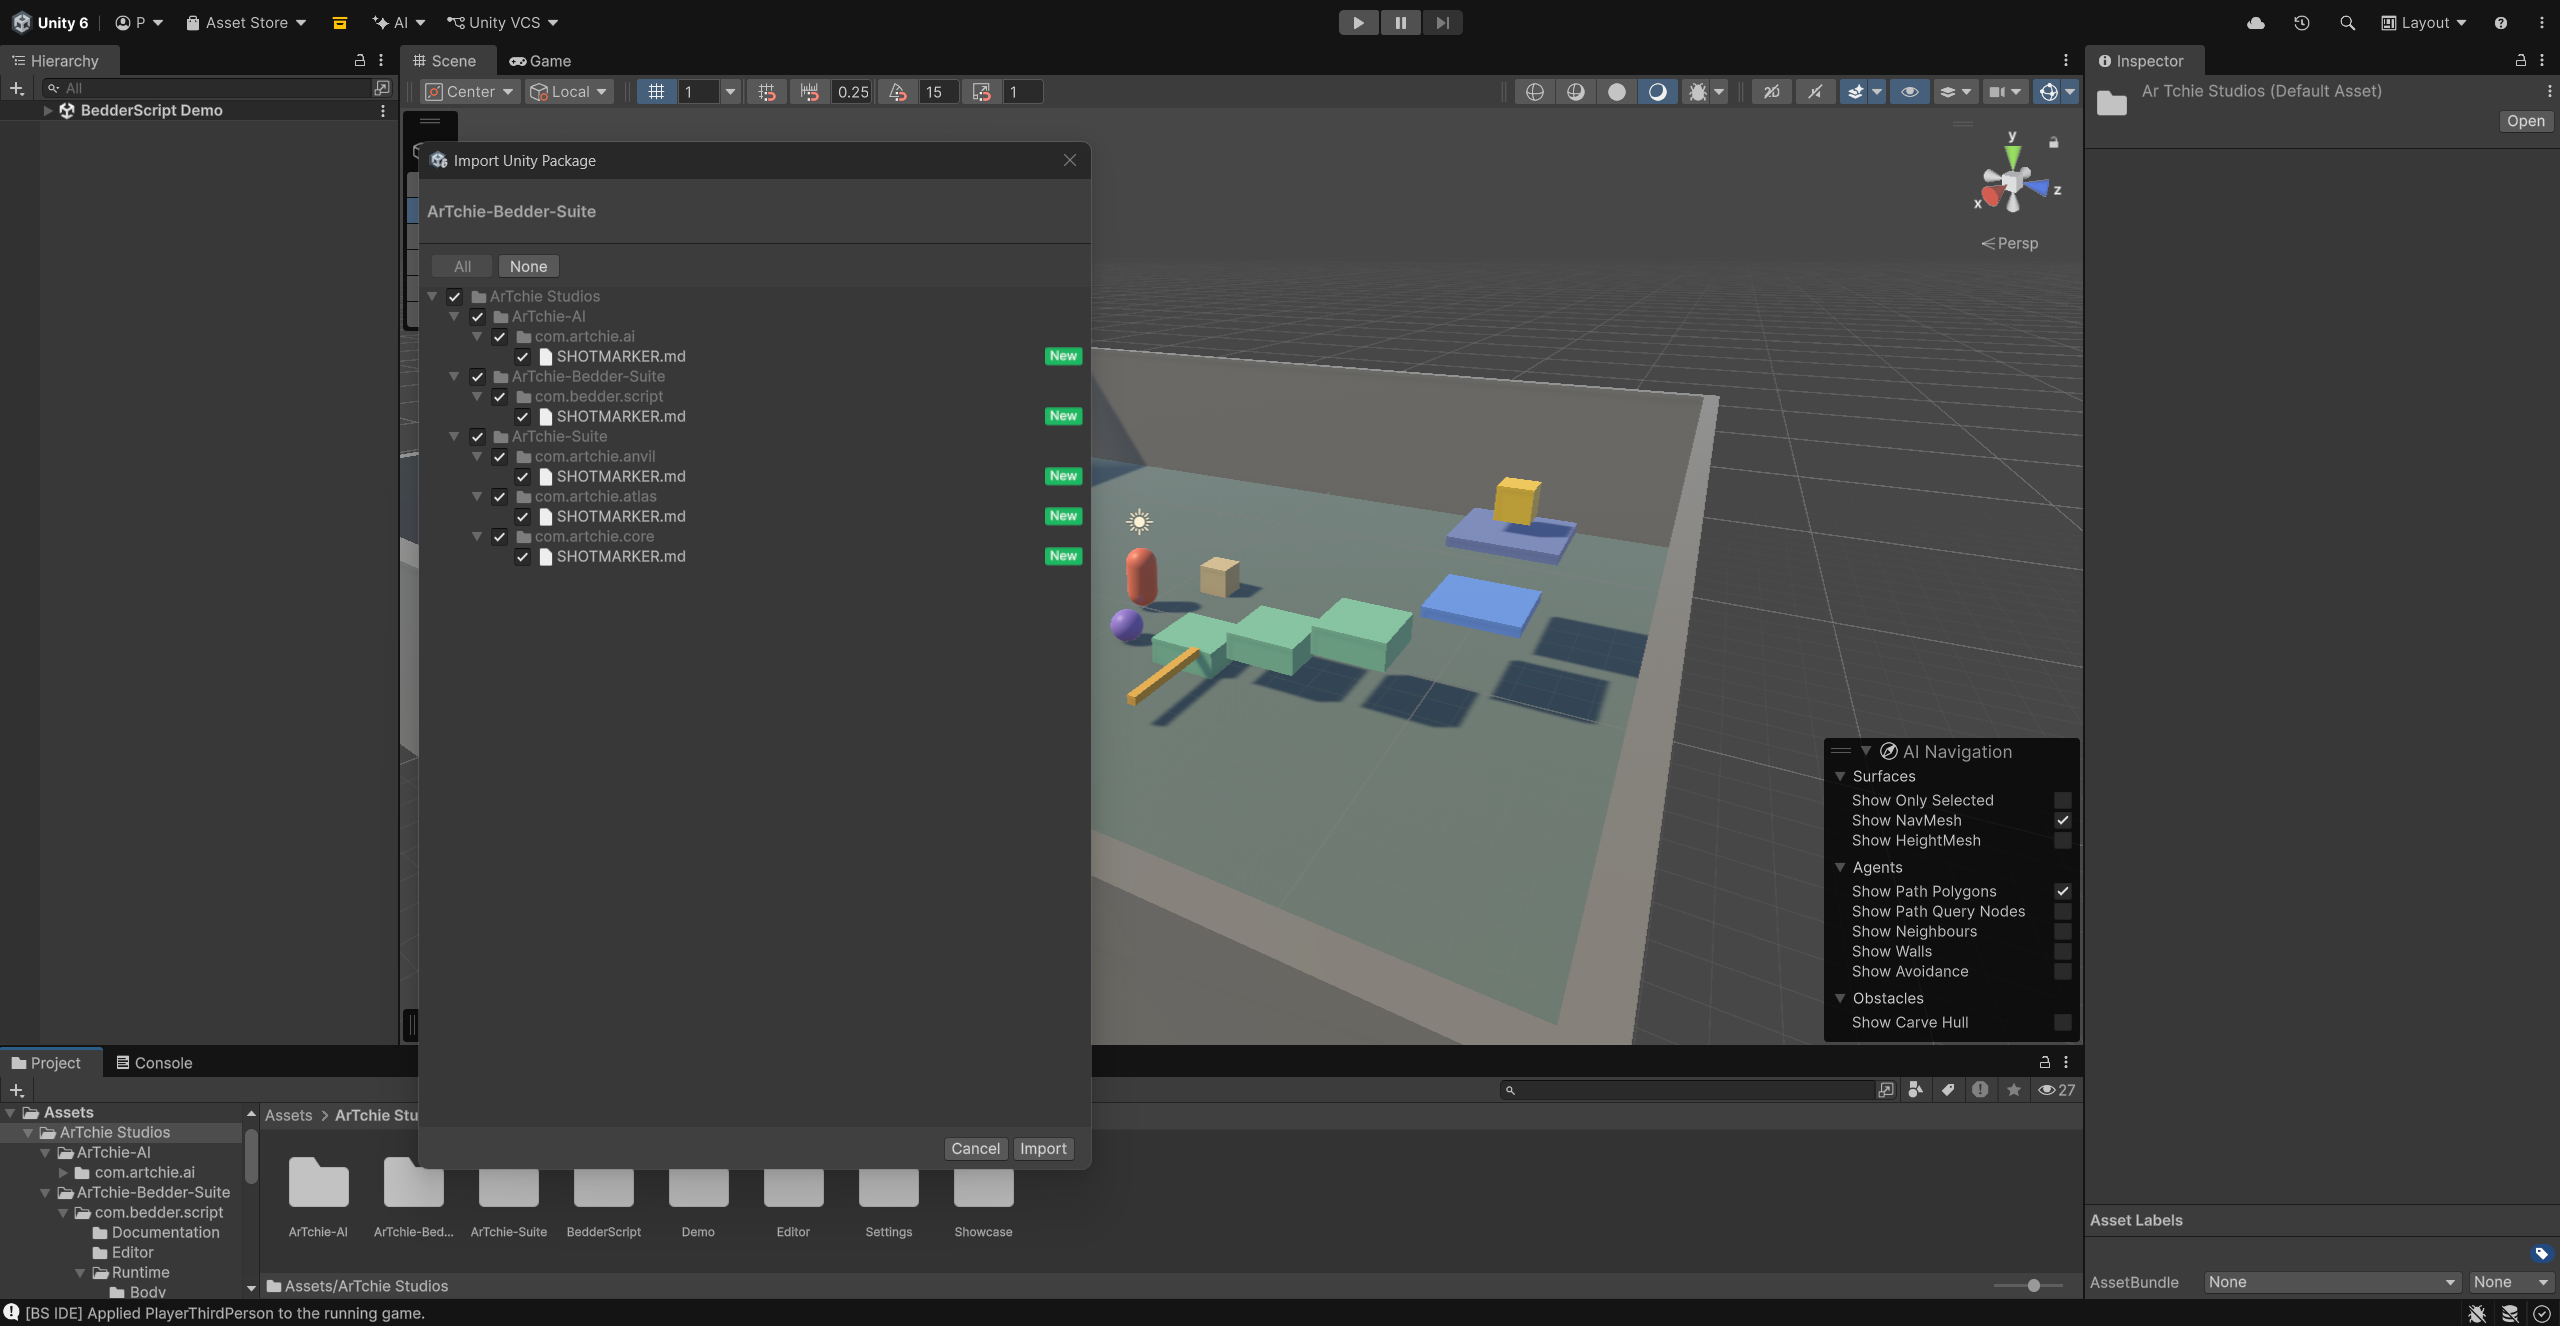Enable the Show Carve Hull checkbox

[2062, 1023]
